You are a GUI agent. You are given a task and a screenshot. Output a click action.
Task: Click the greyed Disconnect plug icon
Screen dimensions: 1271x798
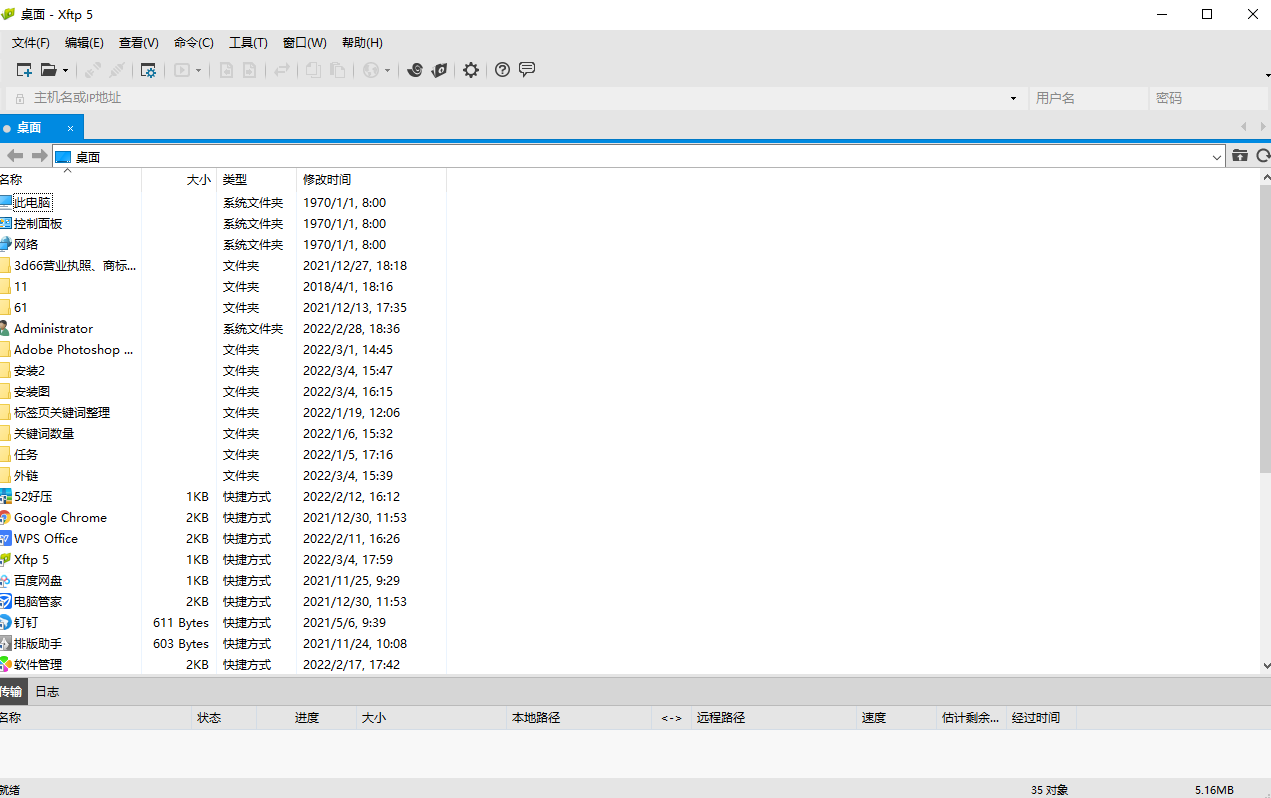pos(117,70)
